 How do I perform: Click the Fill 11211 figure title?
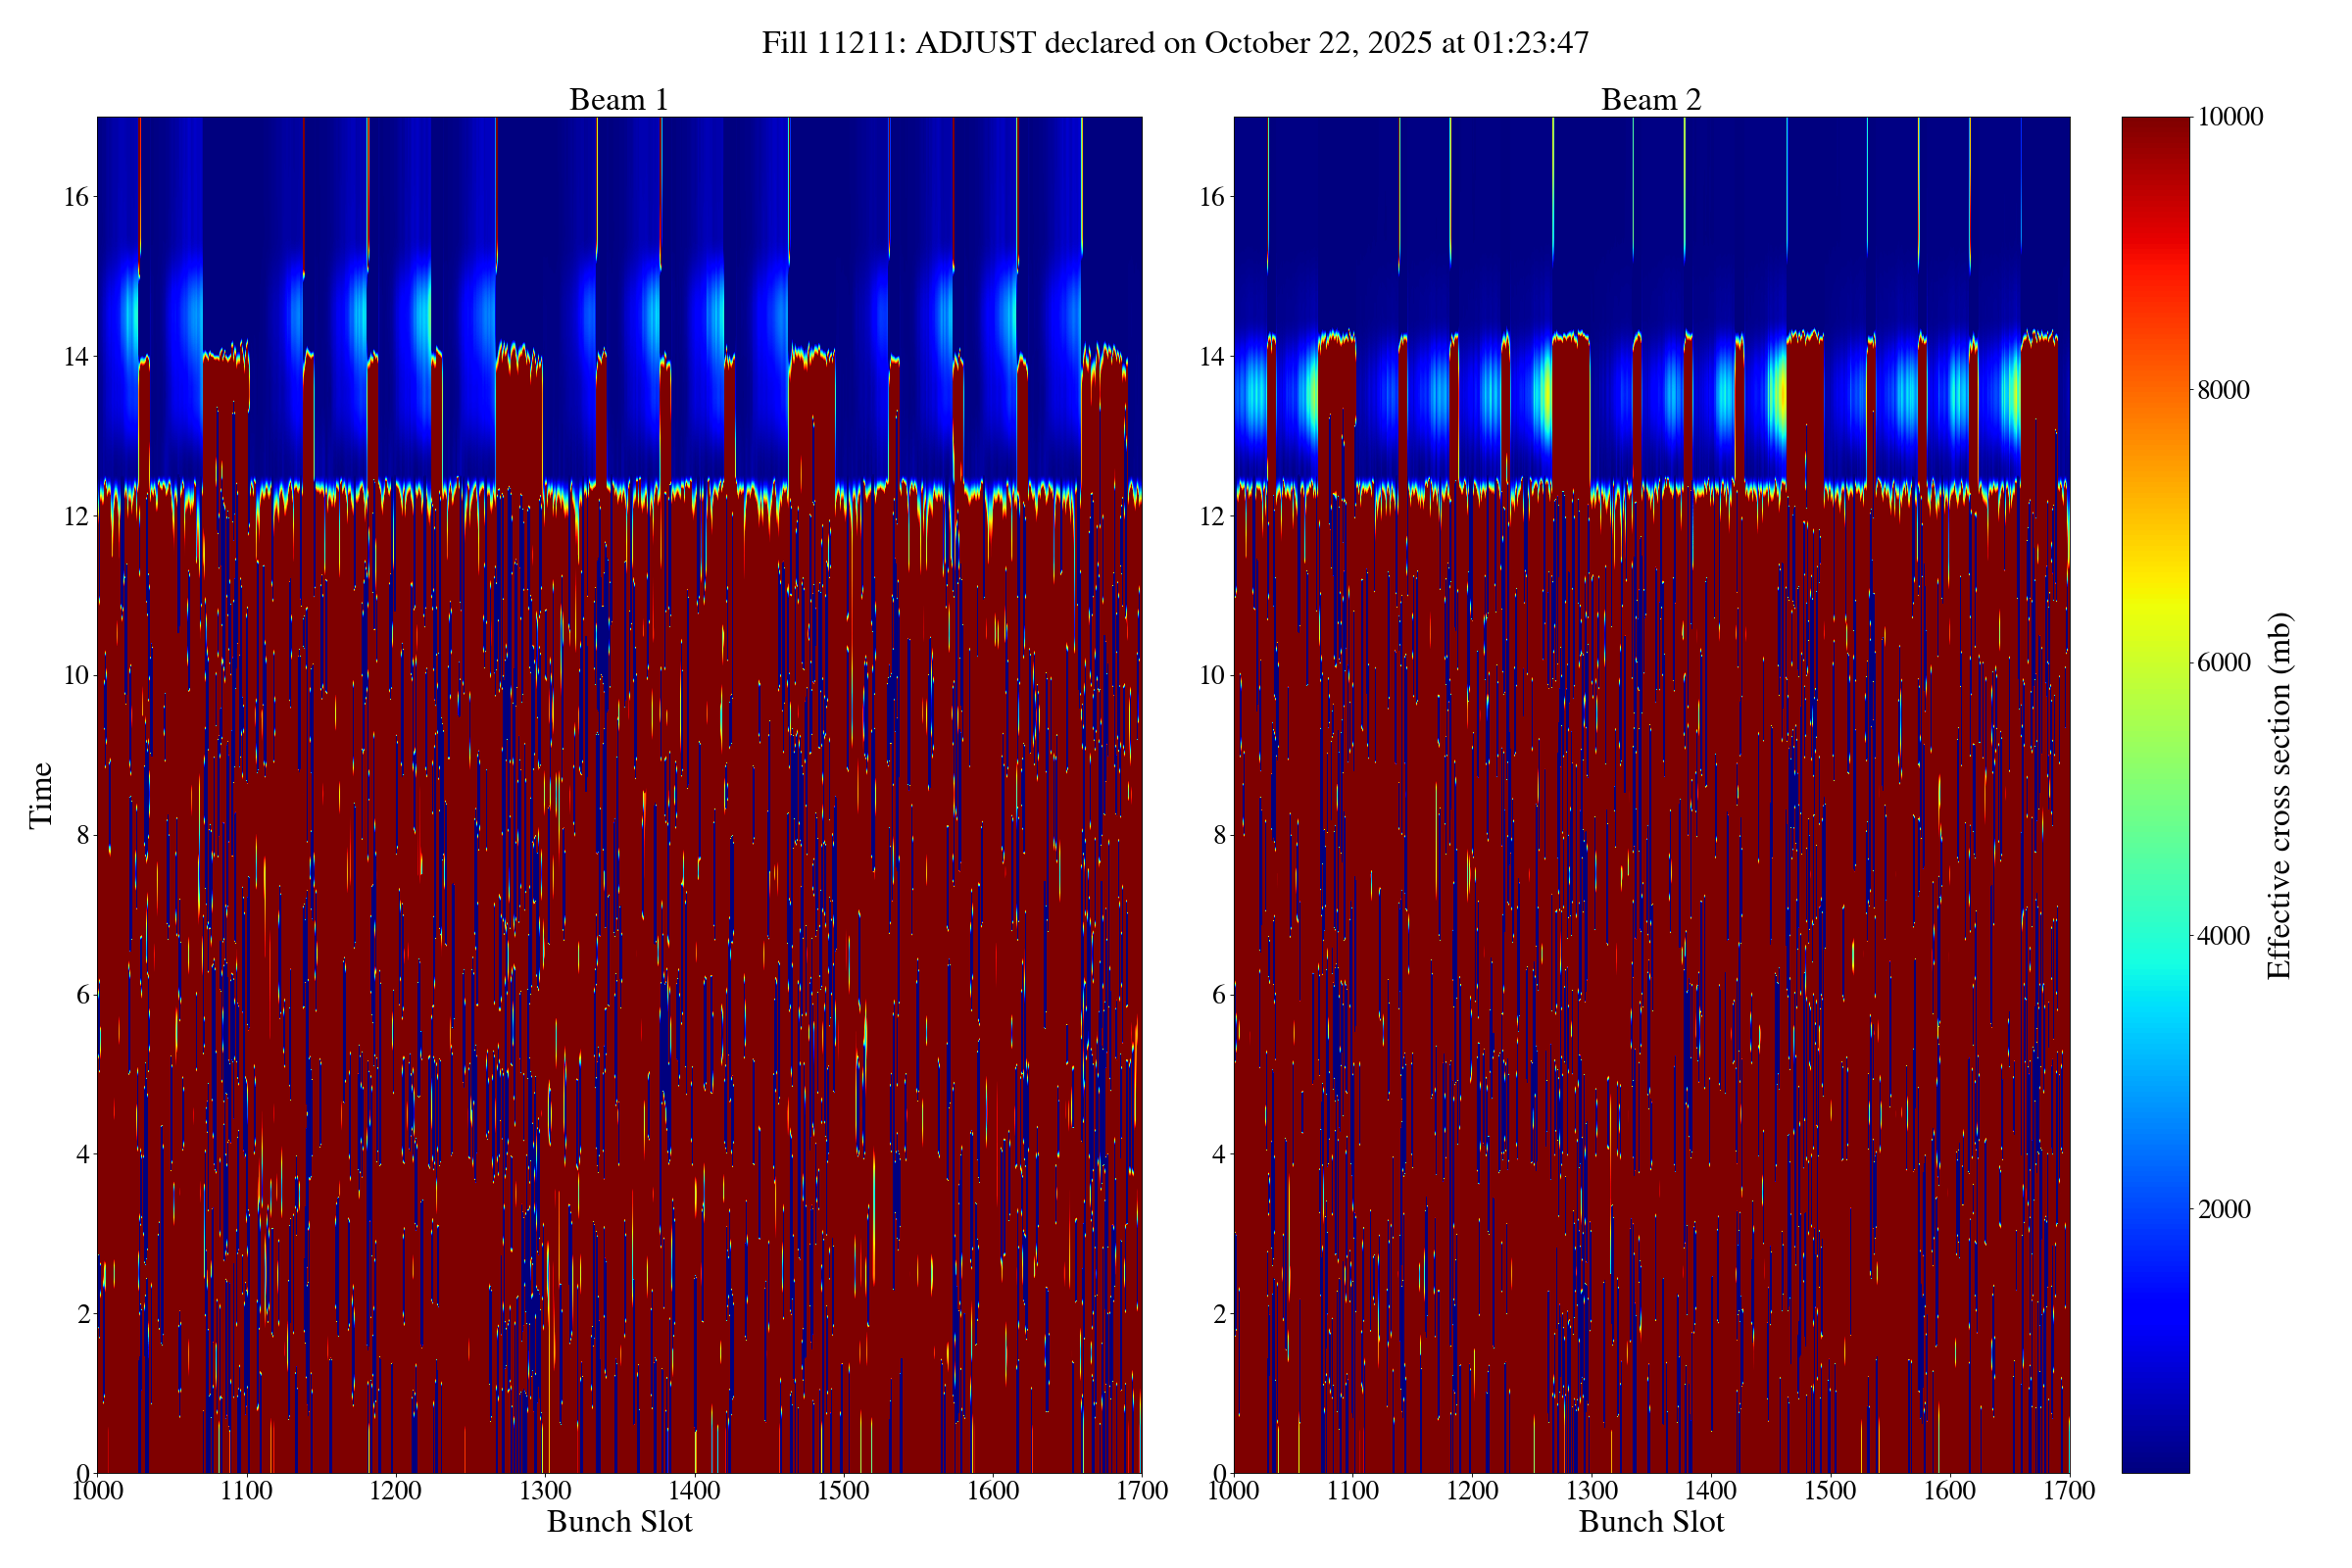point(1175,43)
